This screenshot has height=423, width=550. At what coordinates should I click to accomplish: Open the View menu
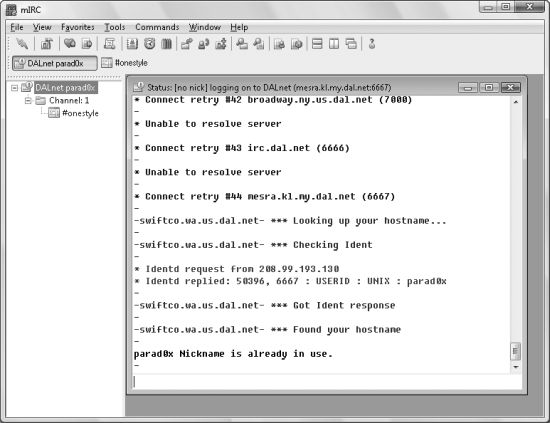42,27
